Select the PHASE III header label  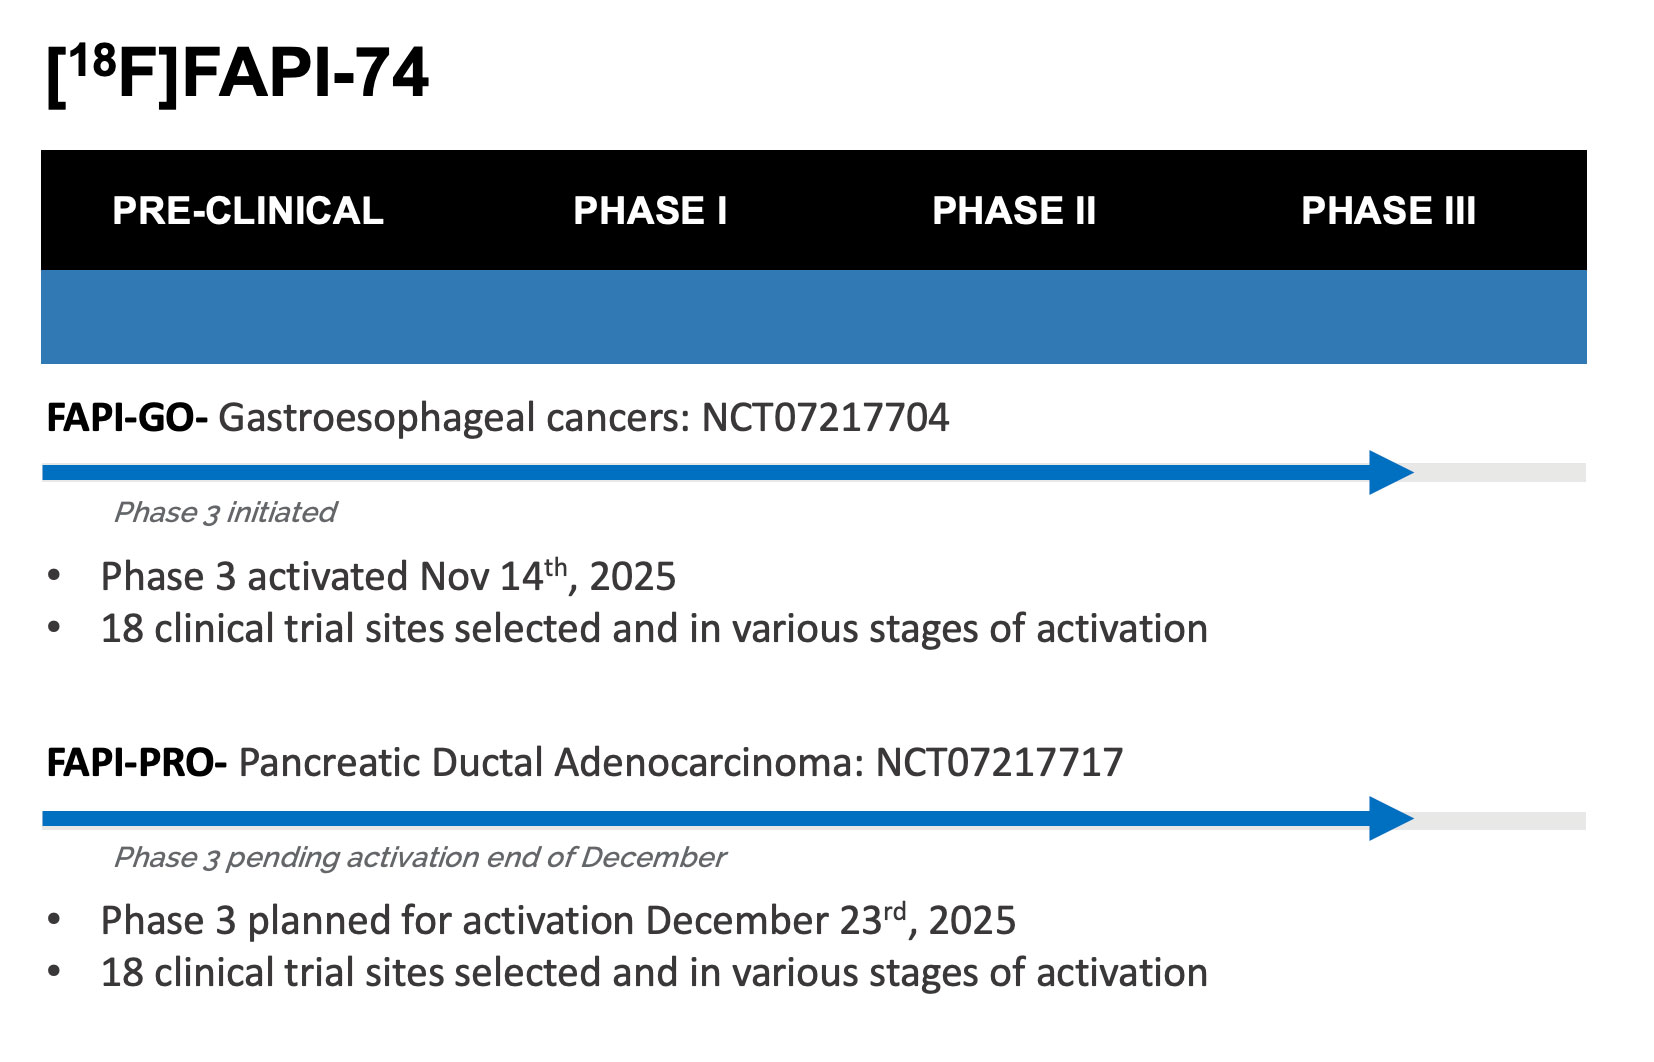tap(1388, 211)
